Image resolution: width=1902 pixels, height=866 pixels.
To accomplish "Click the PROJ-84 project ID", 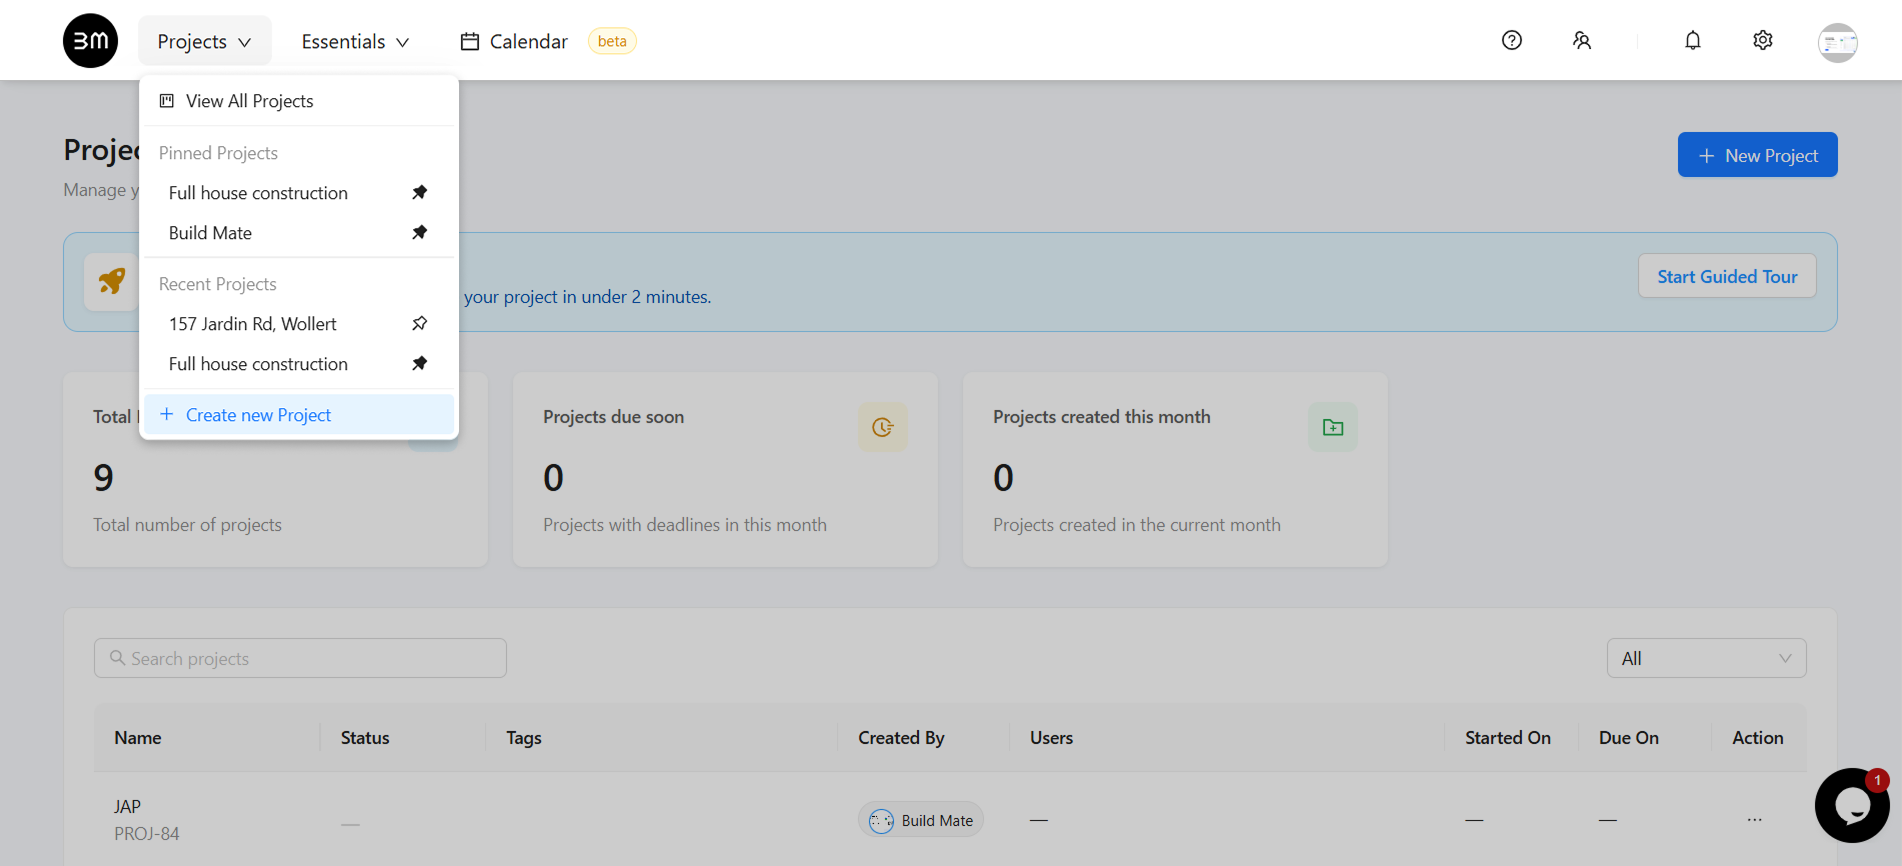I will (147, 833).
